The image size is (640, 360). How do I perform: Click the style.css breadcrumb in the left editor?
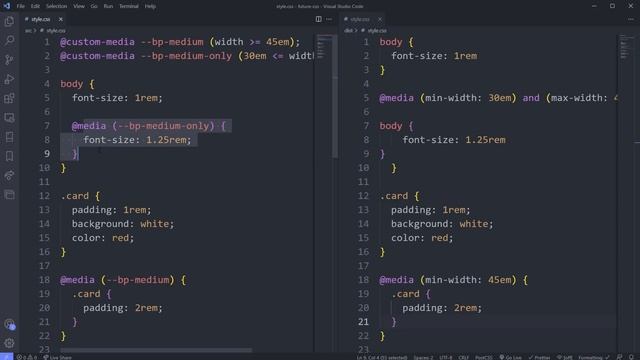[x=56, y=31]
